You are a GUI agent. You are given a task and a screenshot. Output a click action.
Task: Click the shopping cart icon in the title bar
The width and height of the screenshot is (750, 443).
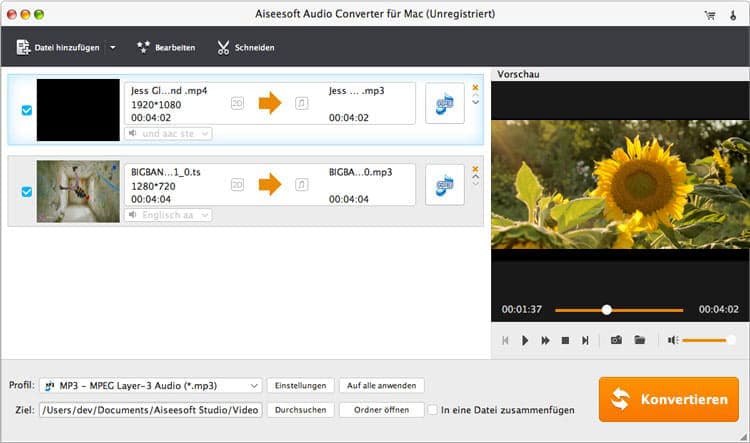click(x=710, y=15)
